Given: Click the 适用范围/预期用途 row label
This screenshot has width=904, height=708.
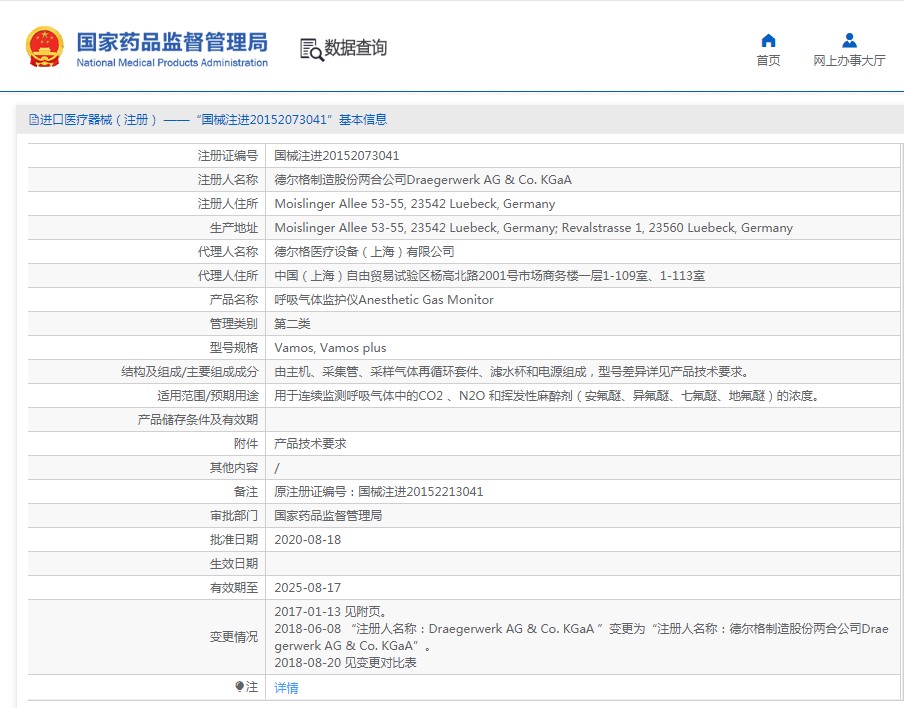Looking at the screenshot, I should coord(208,396).
